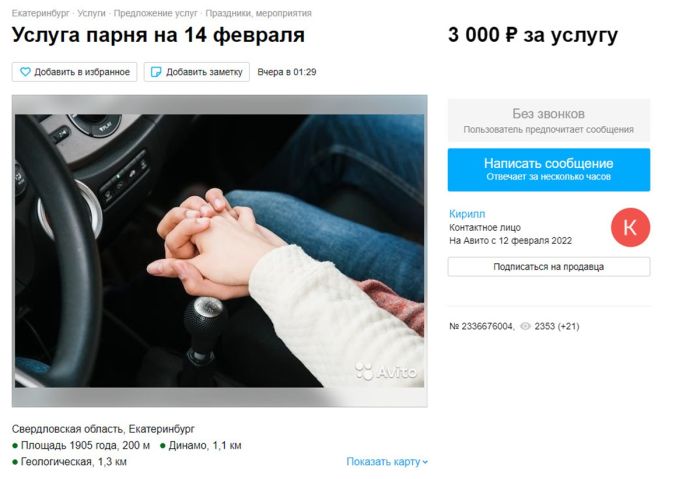This screenshot has height=479, width=700.
Task: Click the eye views counter icon
Action: pos(525,326)
